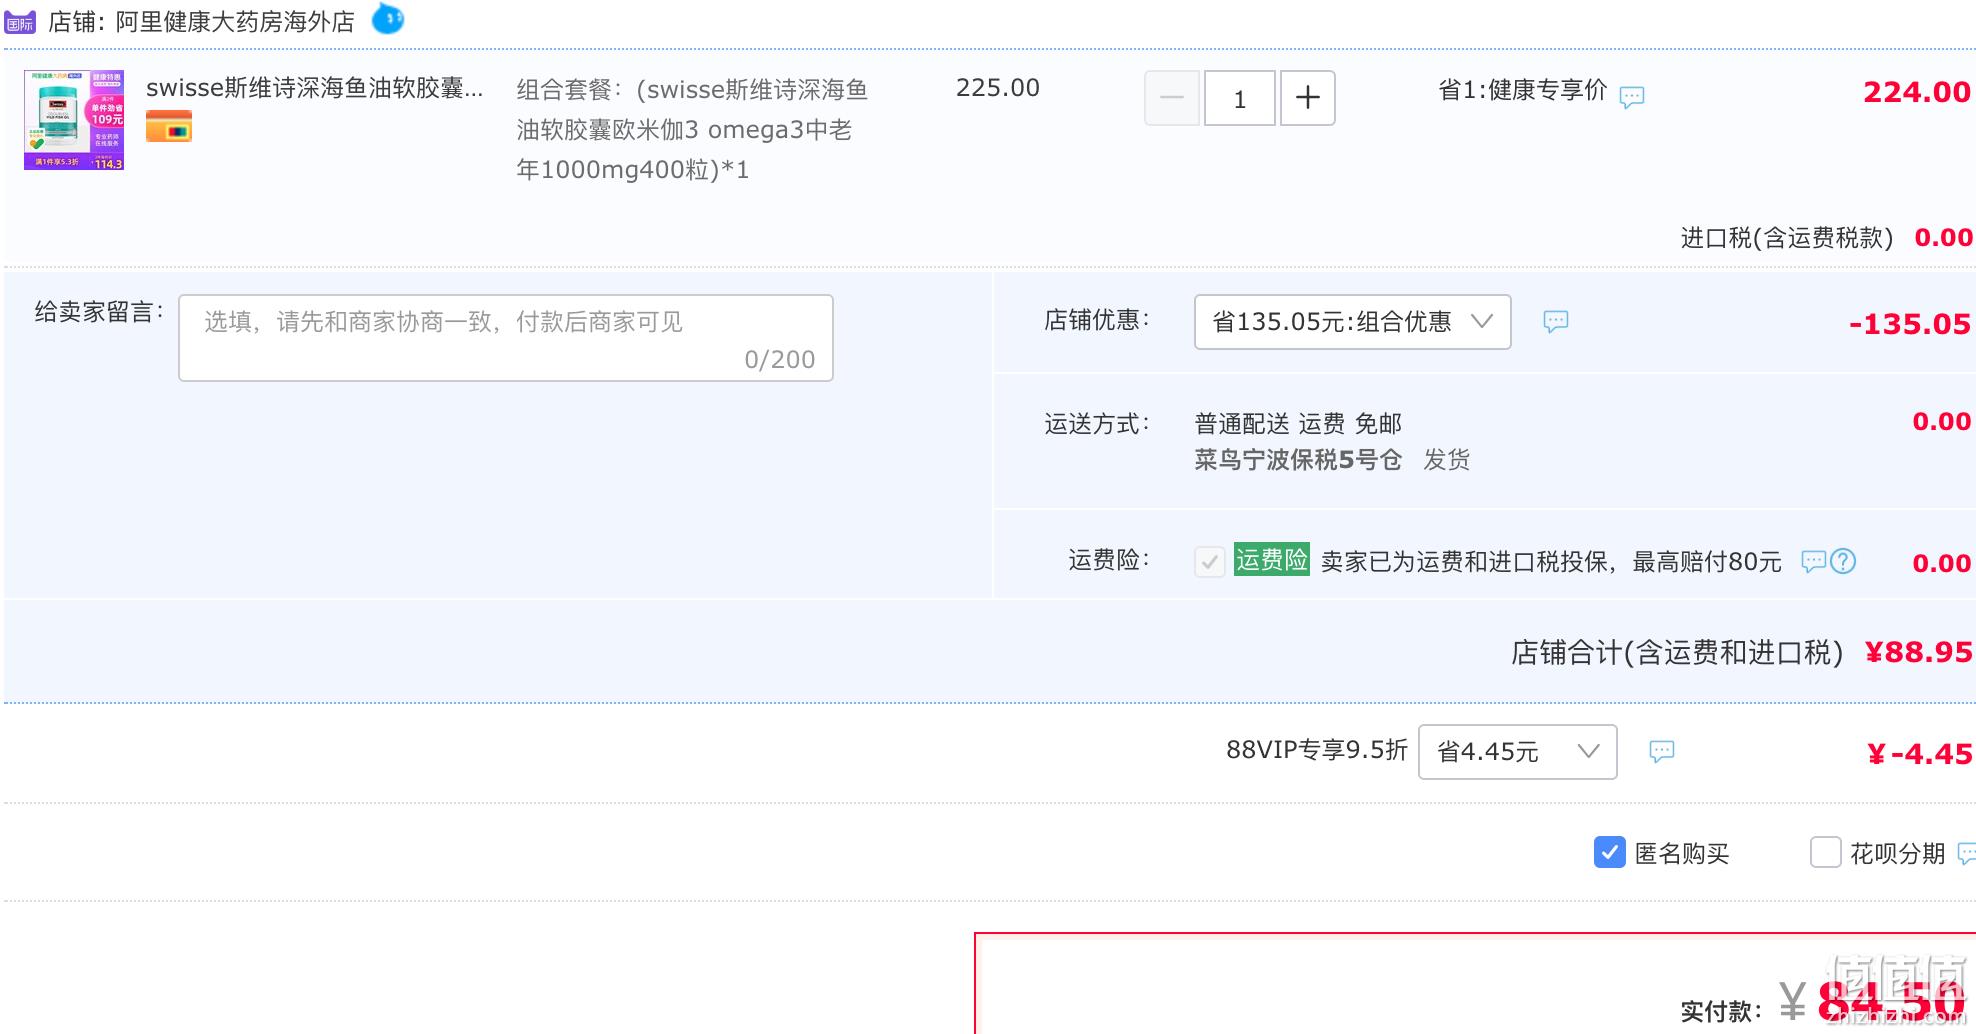The width and height of the screenshot is (1976, 1034).
Task: Click the purple international badge icon before 店铺
Action: (20, 22)
